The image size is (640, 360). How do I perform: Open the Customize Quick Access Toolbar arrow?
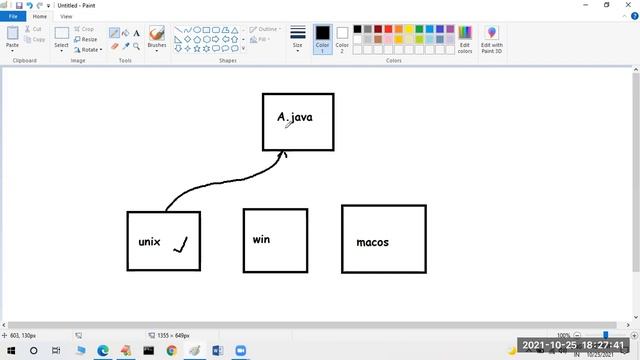49,6
